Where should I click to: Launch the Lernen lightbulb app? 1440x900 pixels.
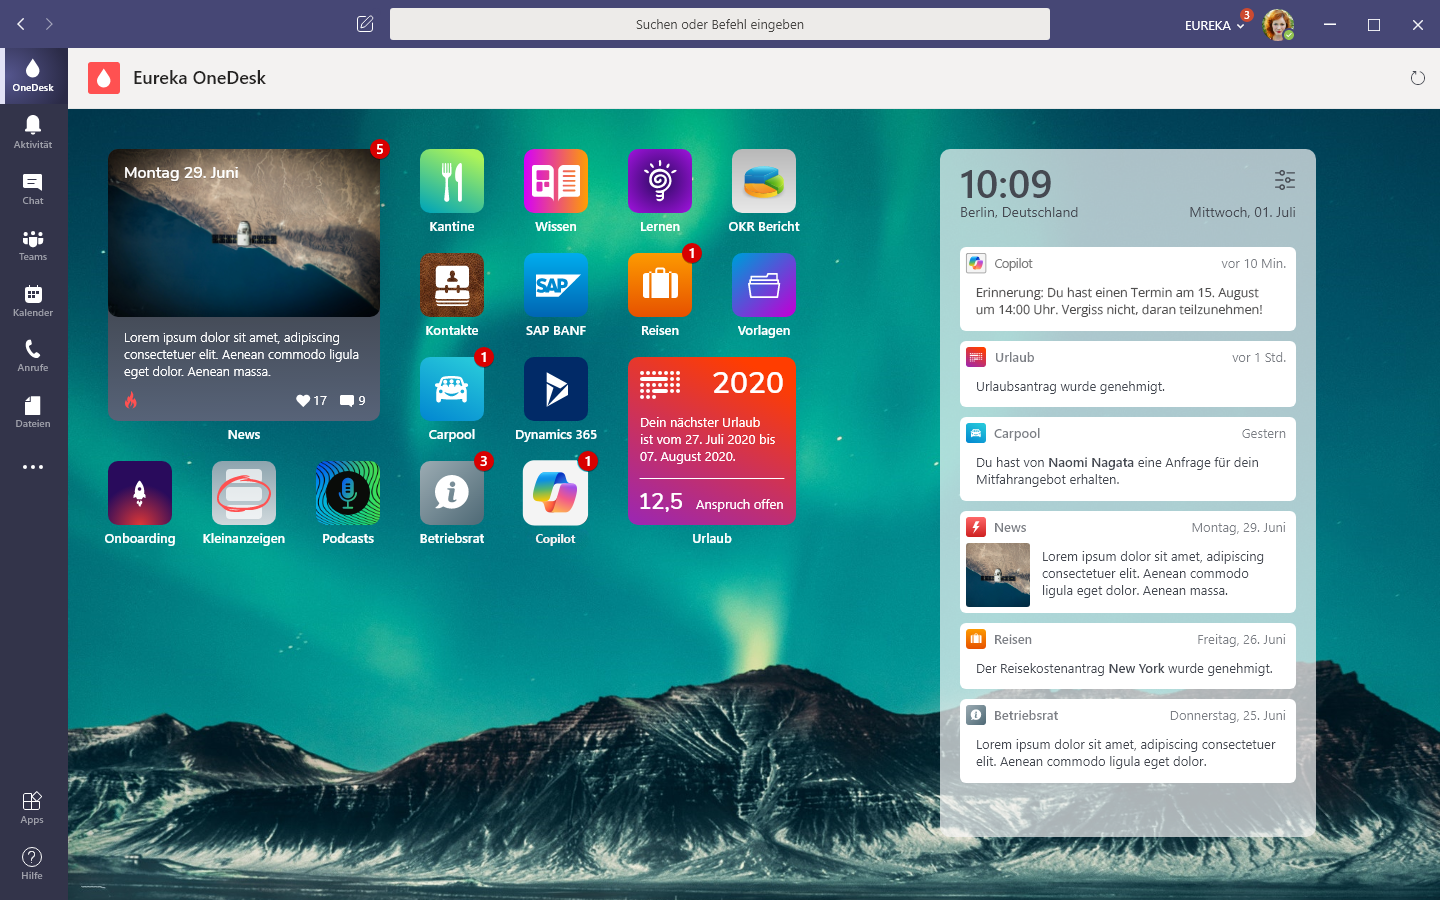660,181
